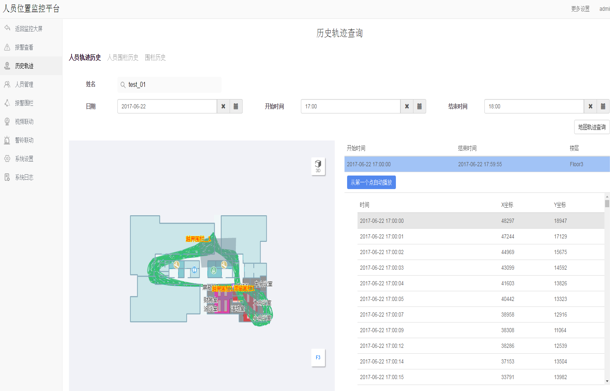
Task: Select the point row 2017-06-22 17:00:05
Action: pyautogui.click(x=481, y=299)
